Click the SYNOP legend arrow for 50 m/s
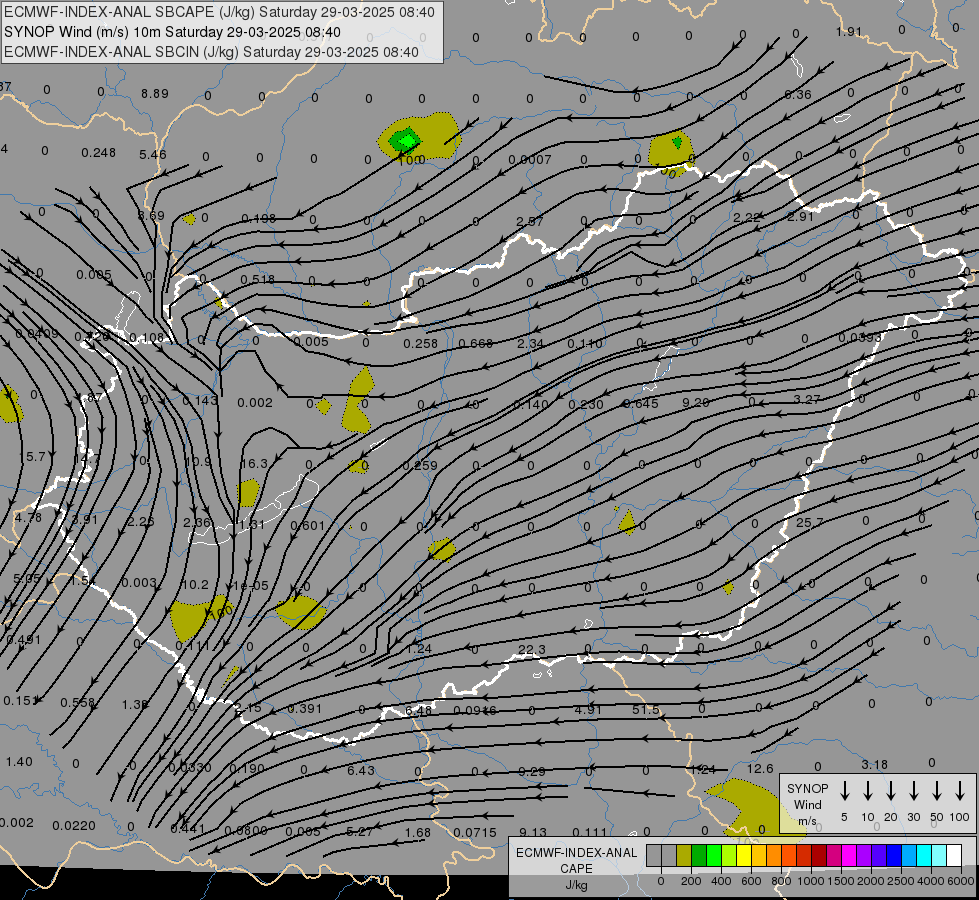The width and height of the screenshot is (979, 900). (937, 791)
